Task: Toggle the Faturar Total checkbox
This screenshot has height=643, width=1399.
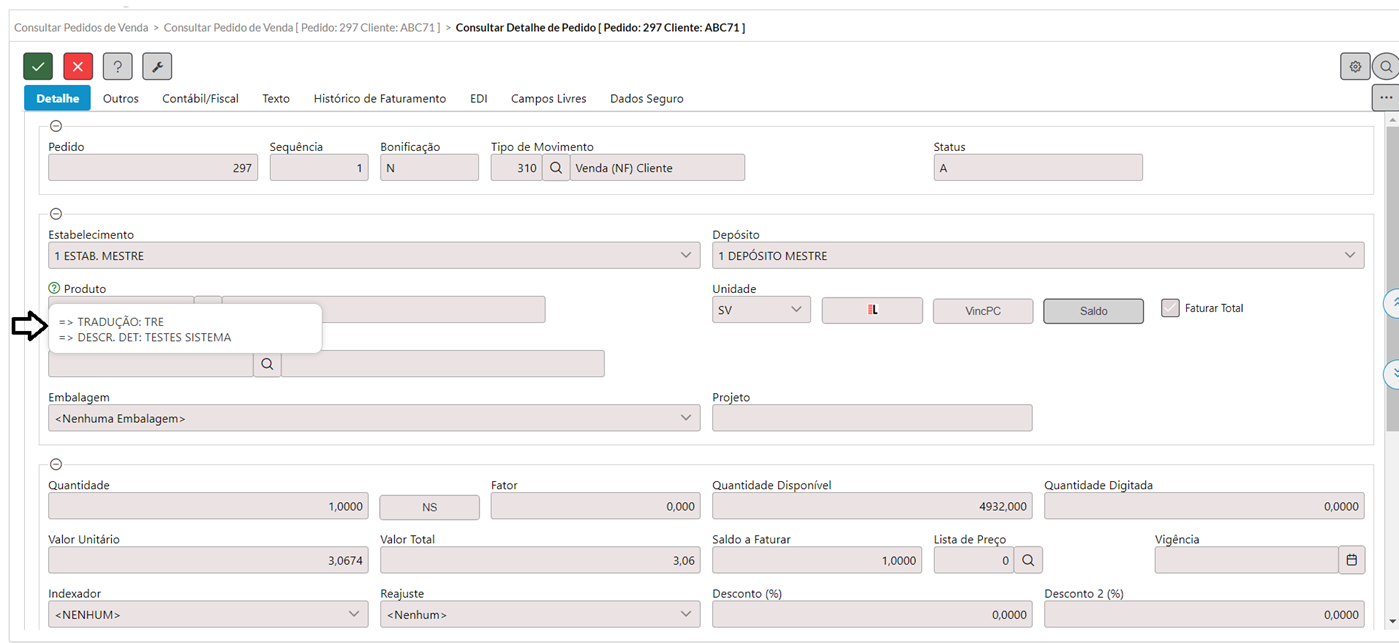Action: [x=1170, y=308]
